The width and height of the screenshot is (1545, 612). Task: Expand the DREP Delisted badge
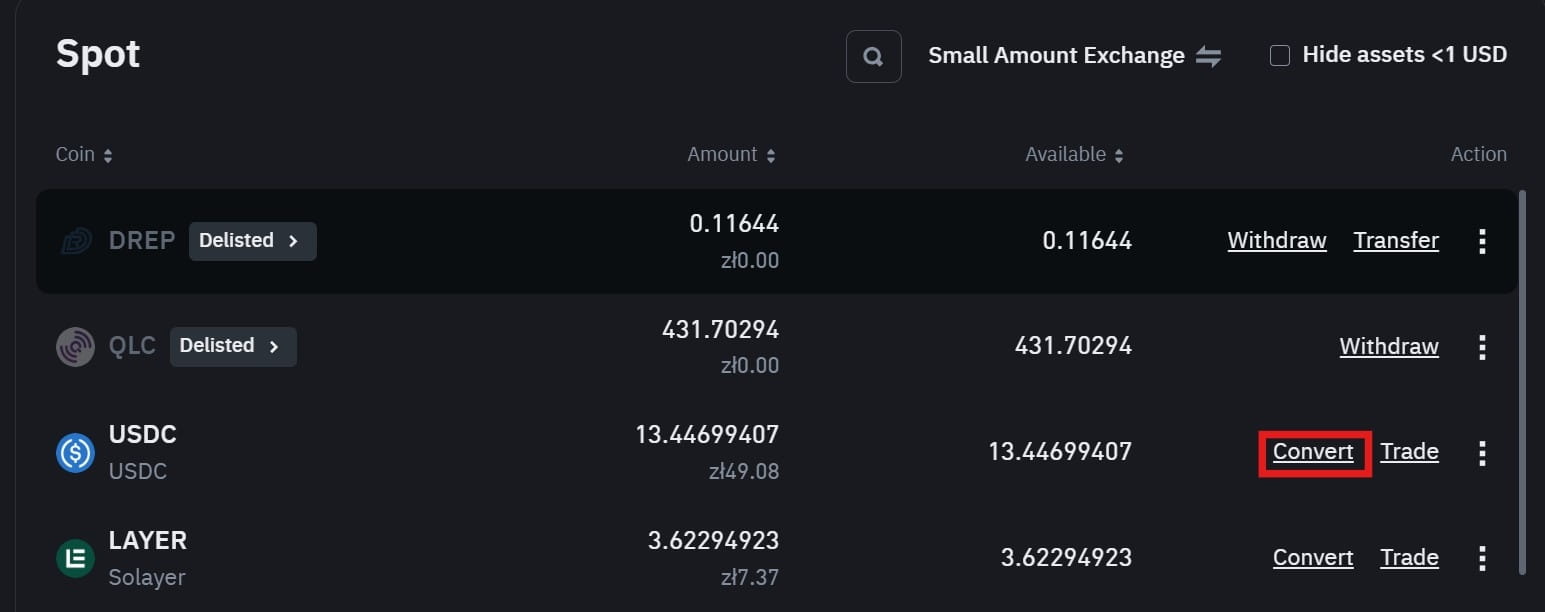[x=252, y=241]
